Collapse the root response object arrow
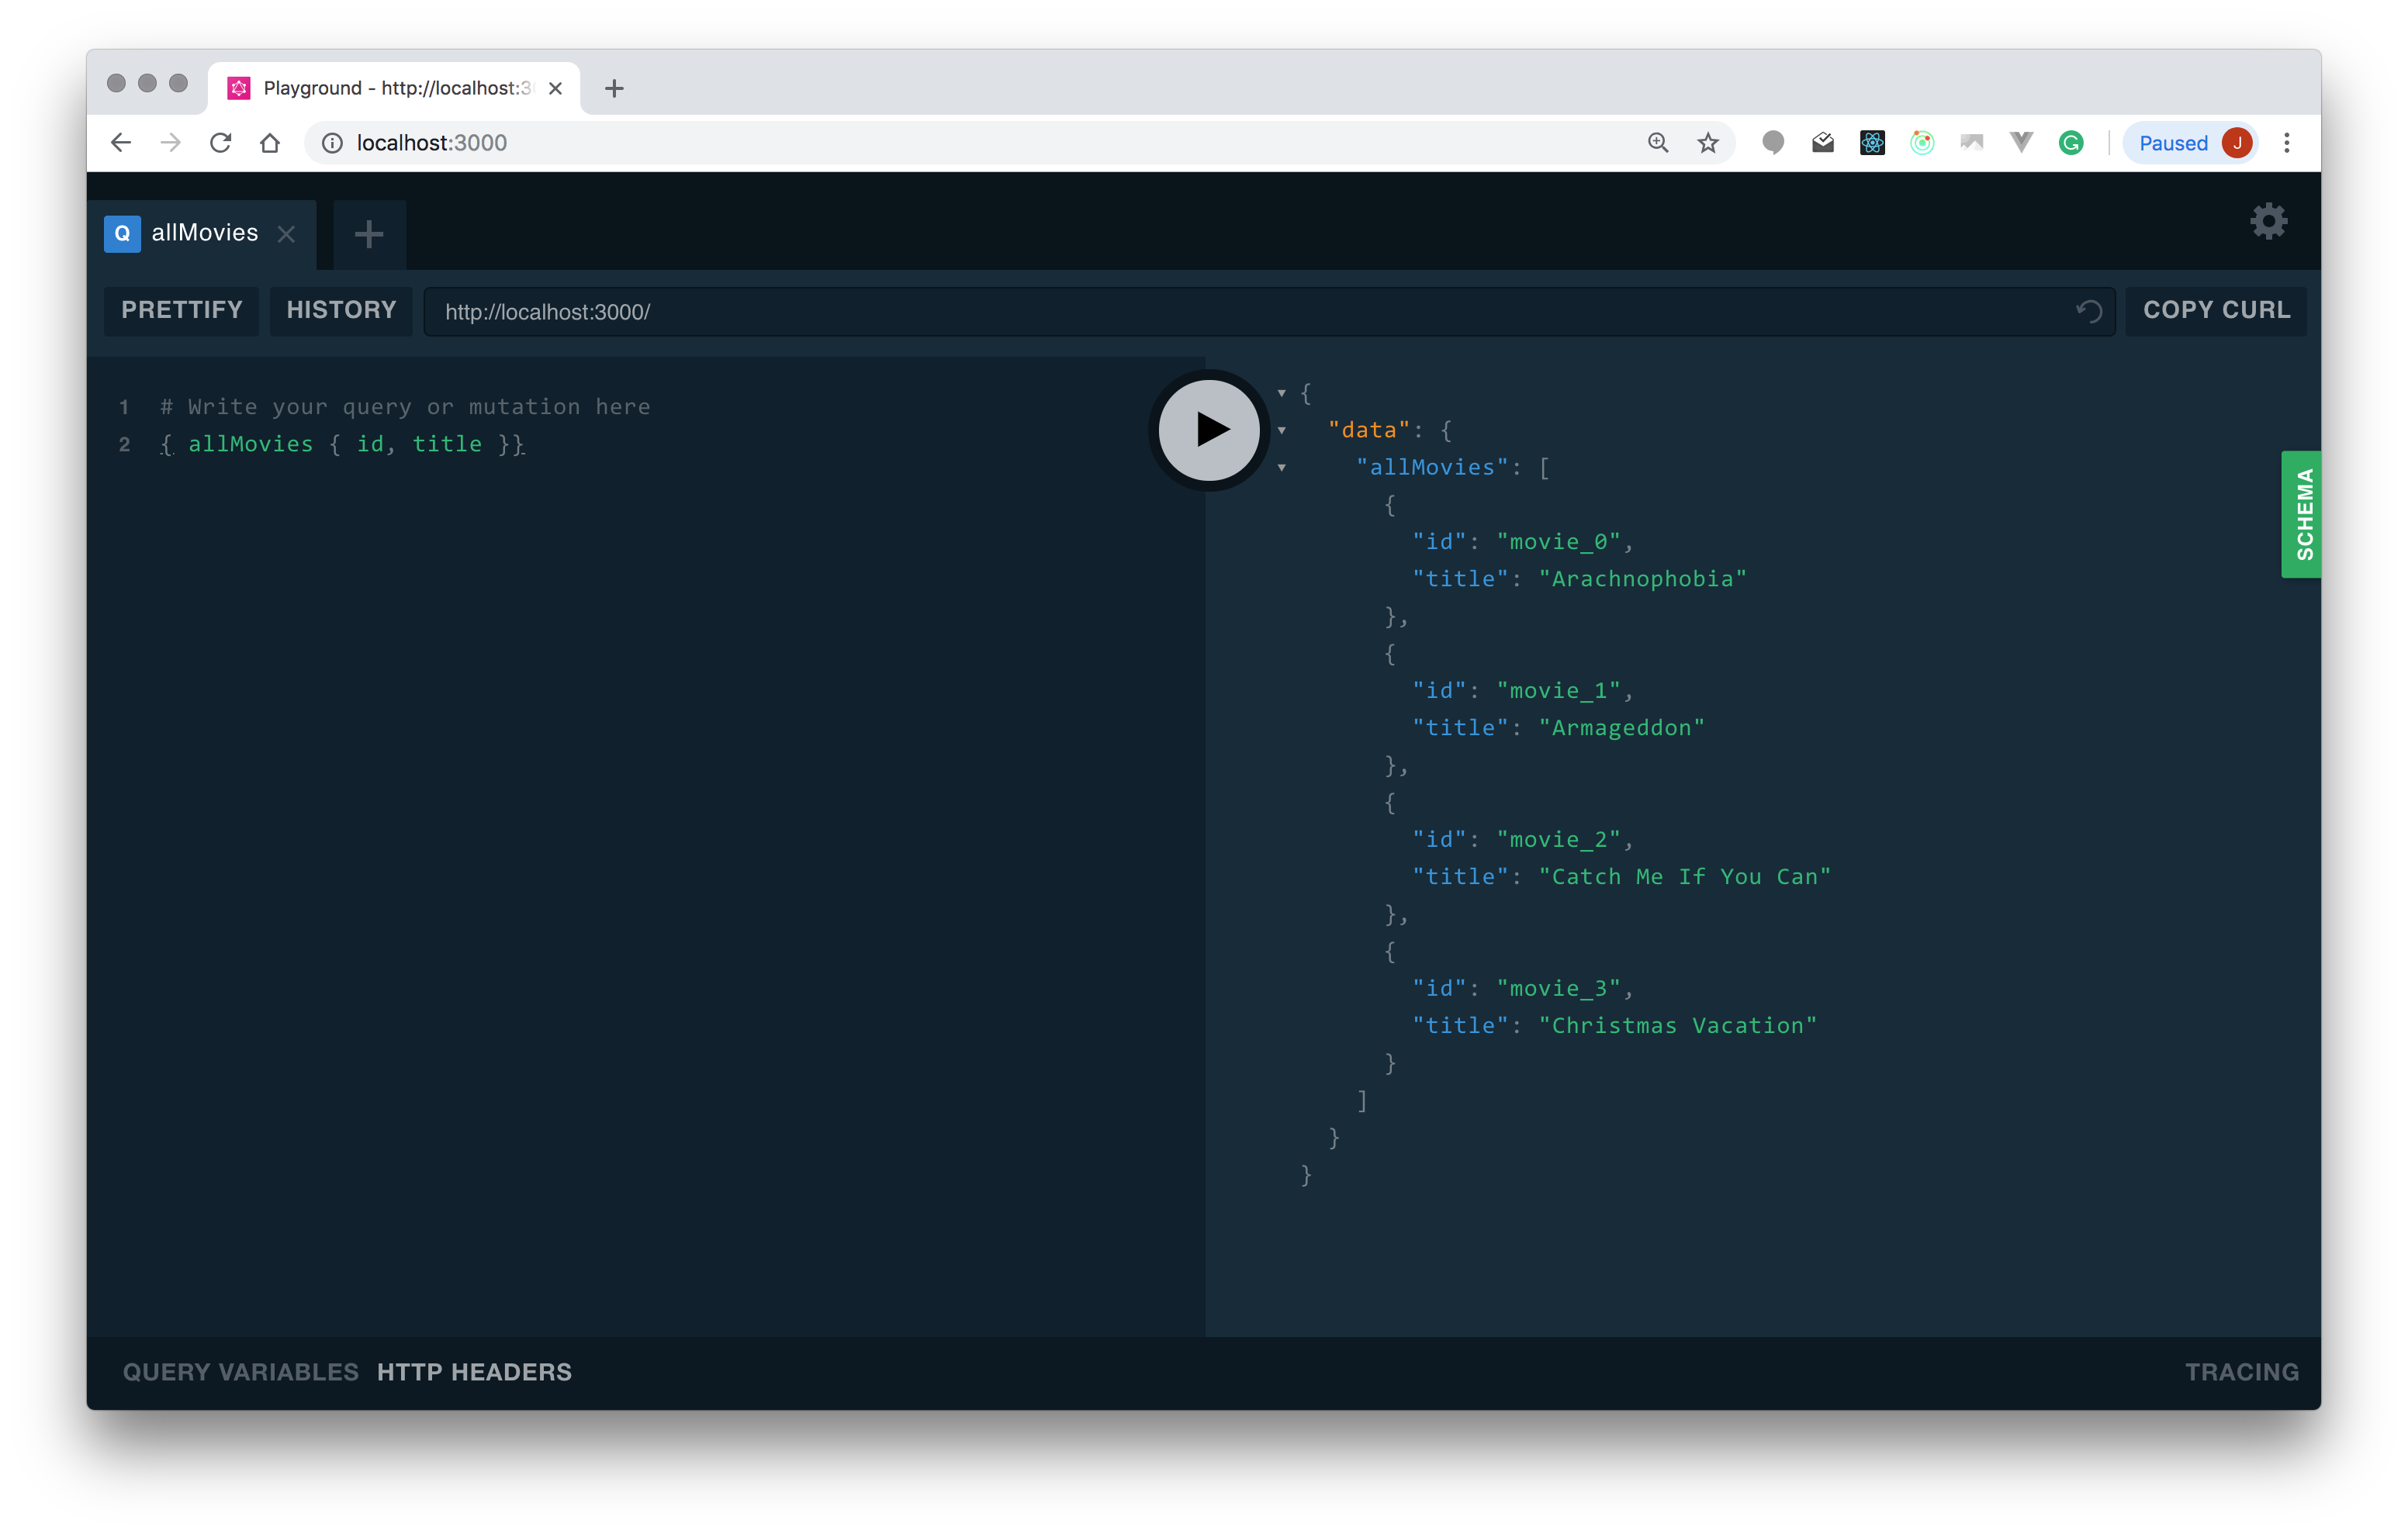Image resolution: width=2408 pixels, height=1534 pixels. pos(1281,393)
